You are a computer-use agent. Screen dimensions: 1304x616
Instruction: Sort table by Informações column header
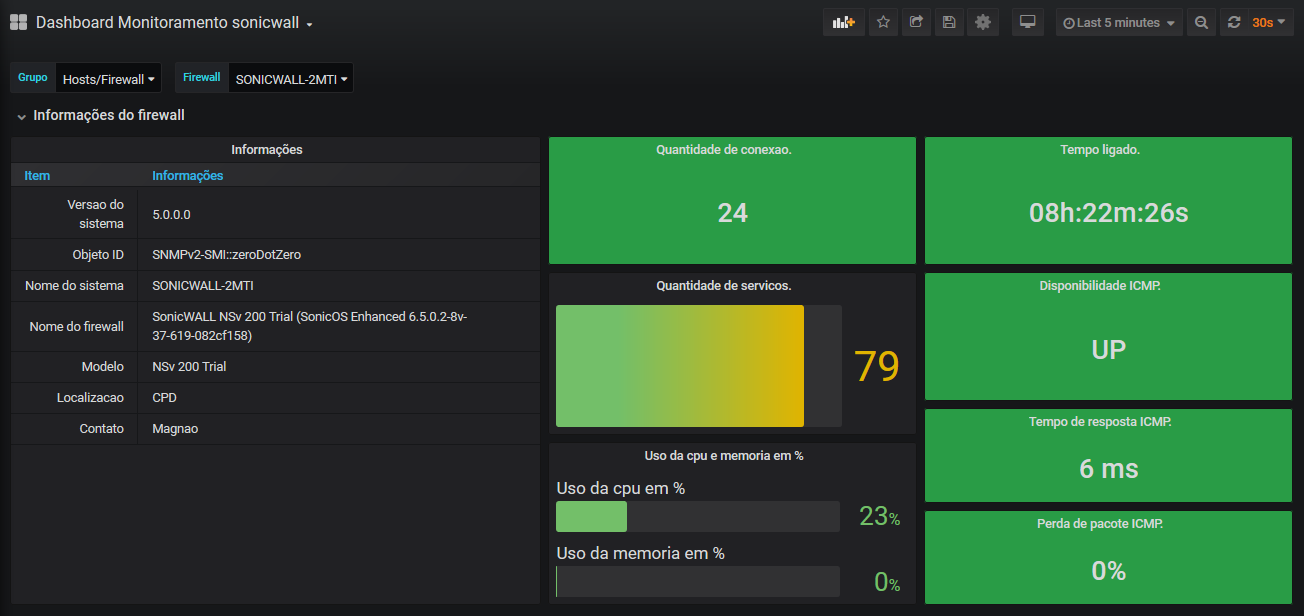click(x=187, y=176)
